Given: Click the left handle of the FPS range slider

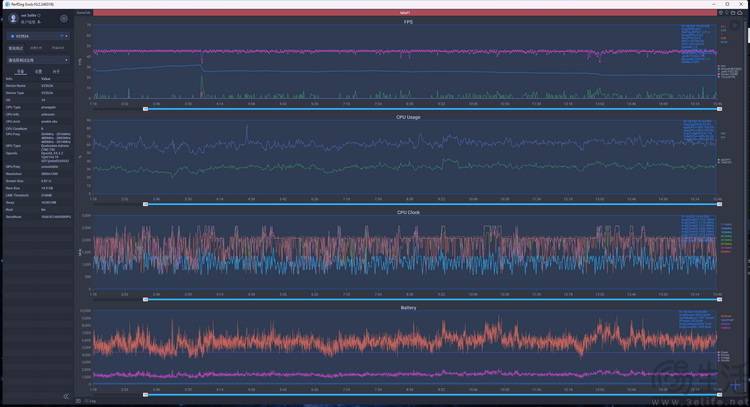Looking at the screenshot, I should click(145, 109).
